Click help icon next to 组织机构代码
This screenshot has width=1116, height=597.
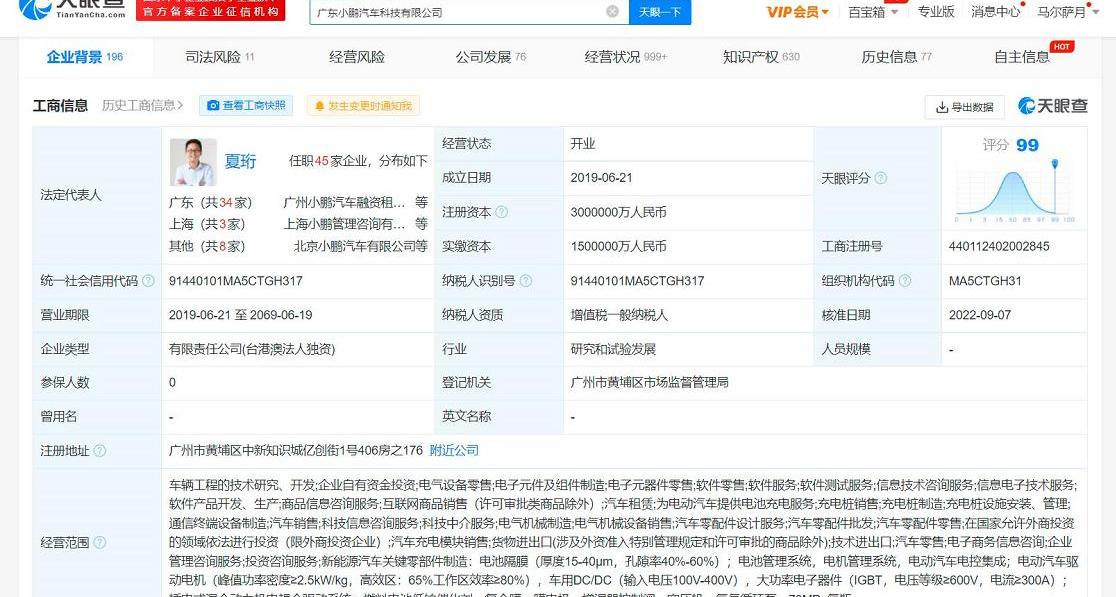pyautogui.click(x=905, y=280)
